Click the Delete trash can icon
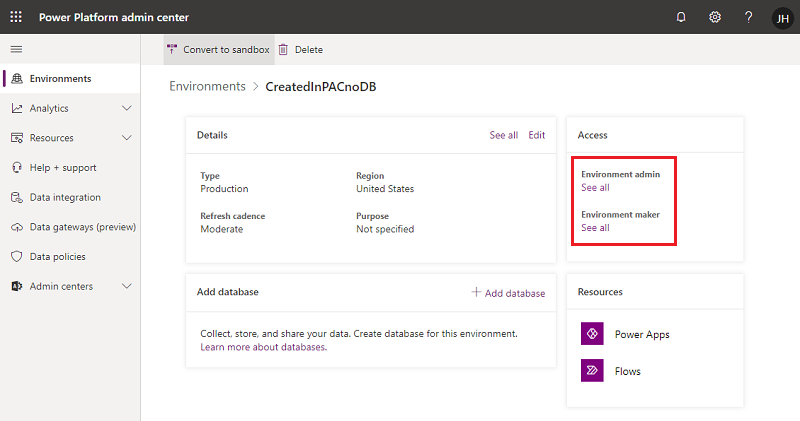The height and width of the screenshot is (421, 800). [283, 49]
